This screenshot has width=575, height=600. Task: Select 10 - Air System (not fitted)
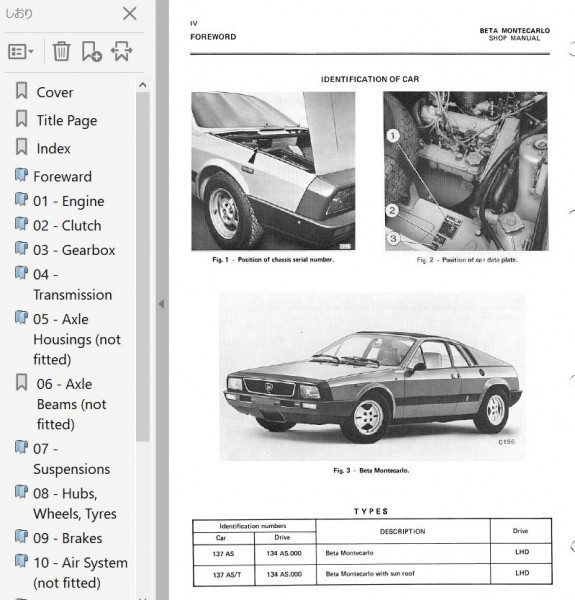coord(80,573)
